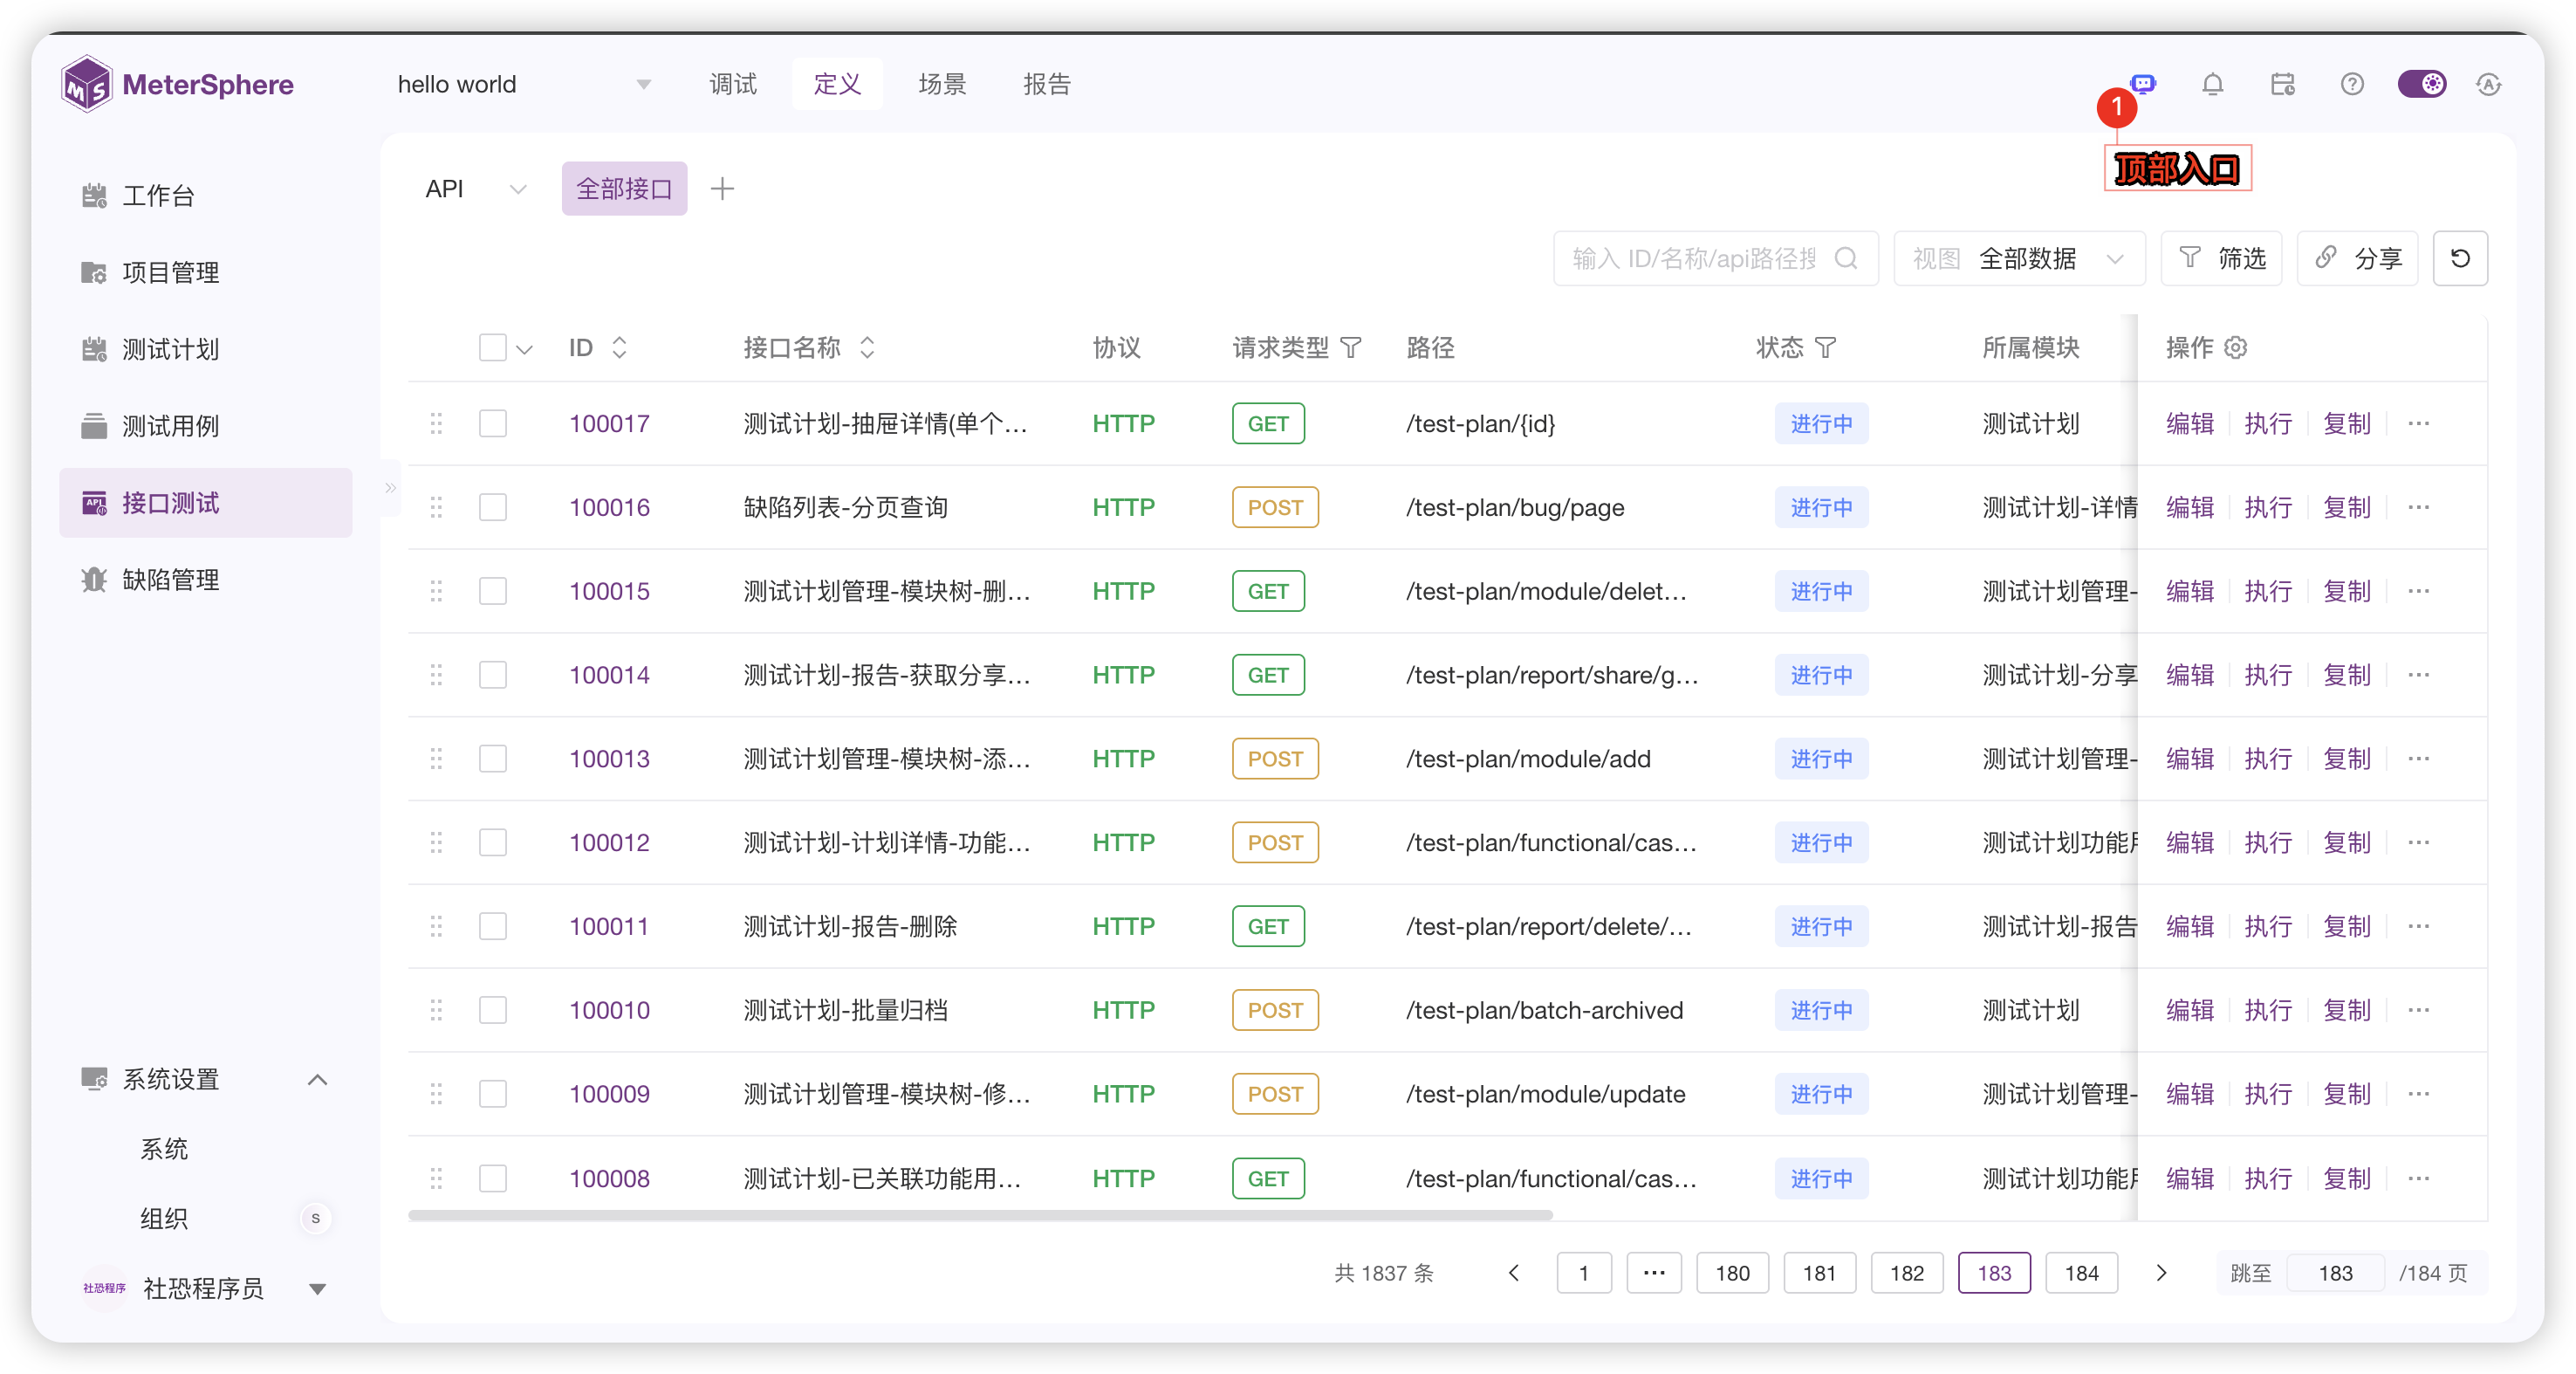This screenshot has height=1374, width=2576.
Task: Click the 分享 share button
Action: pos(2357,259)
